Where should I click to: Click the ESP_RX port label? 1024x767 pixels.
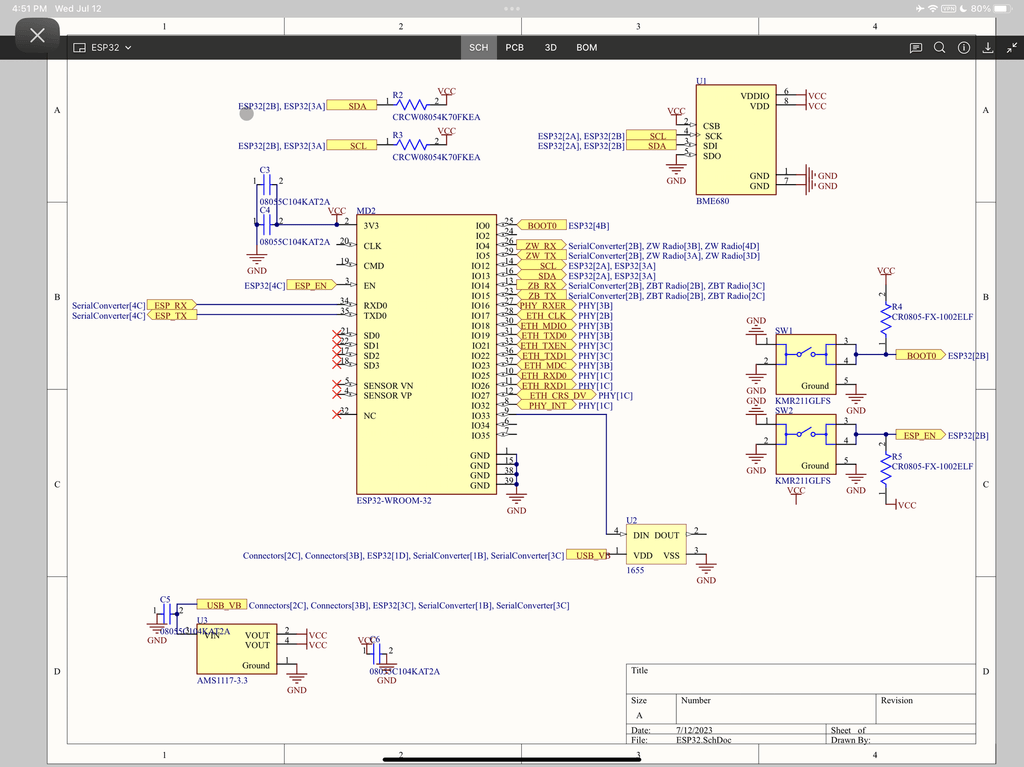(171, 305)
